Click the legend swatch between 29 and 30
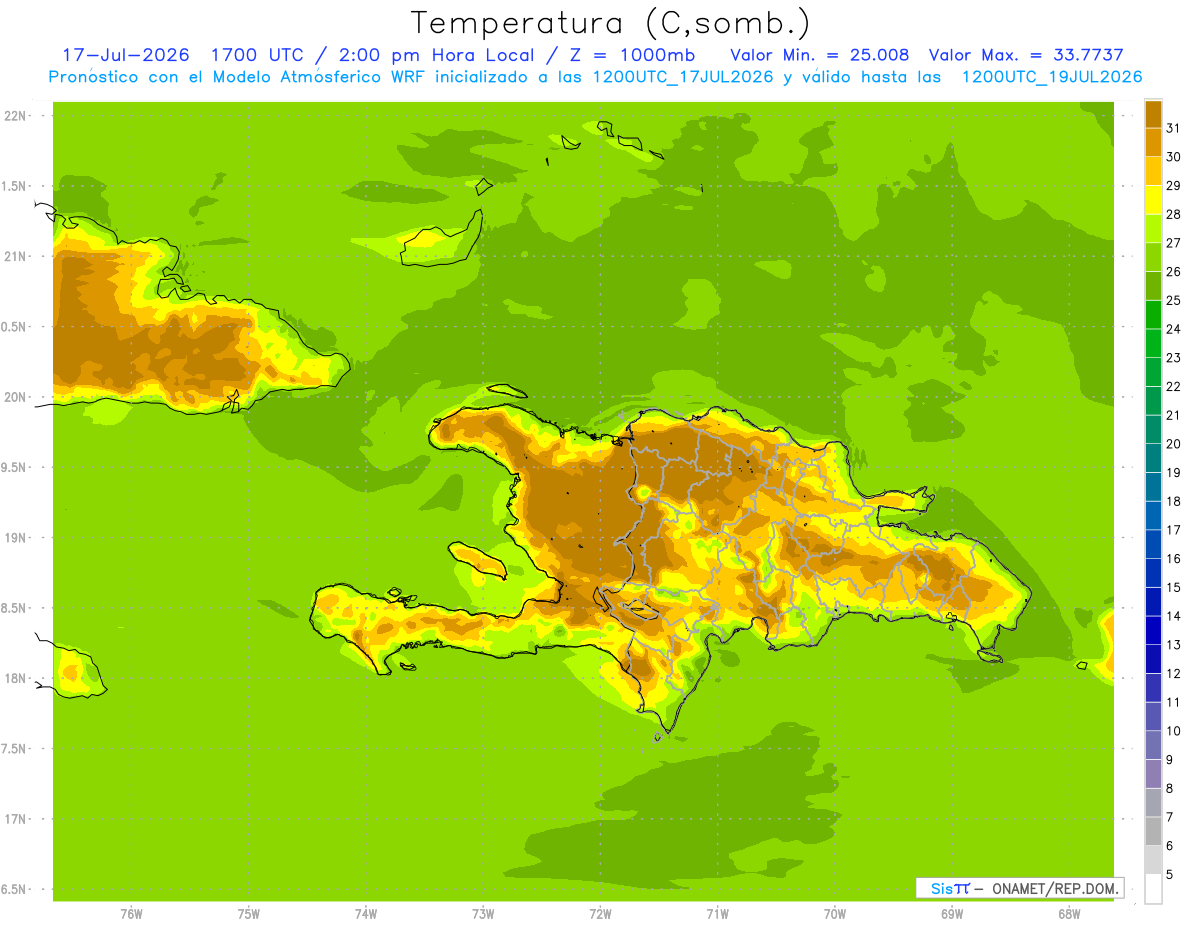The height and width of the screenshot is (927, 1200). (x=1153, y=171)
